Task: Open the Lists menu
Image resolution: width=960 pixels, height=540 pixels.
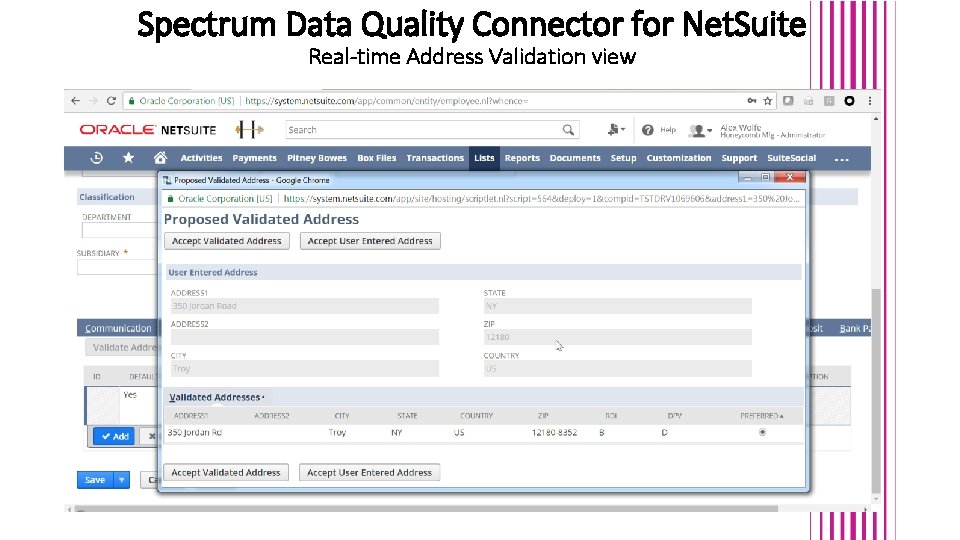Action: tap(484, 158)
